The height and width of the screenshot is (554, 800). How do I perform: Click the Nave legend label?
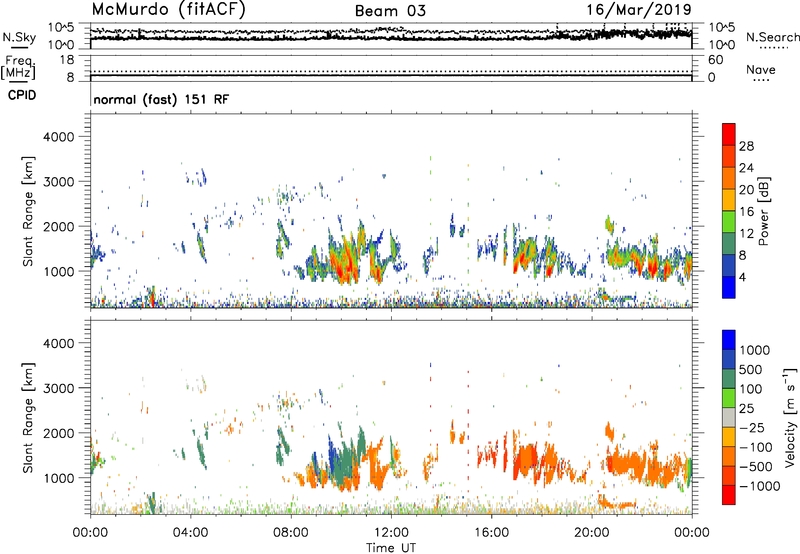[x=761, y=69]
